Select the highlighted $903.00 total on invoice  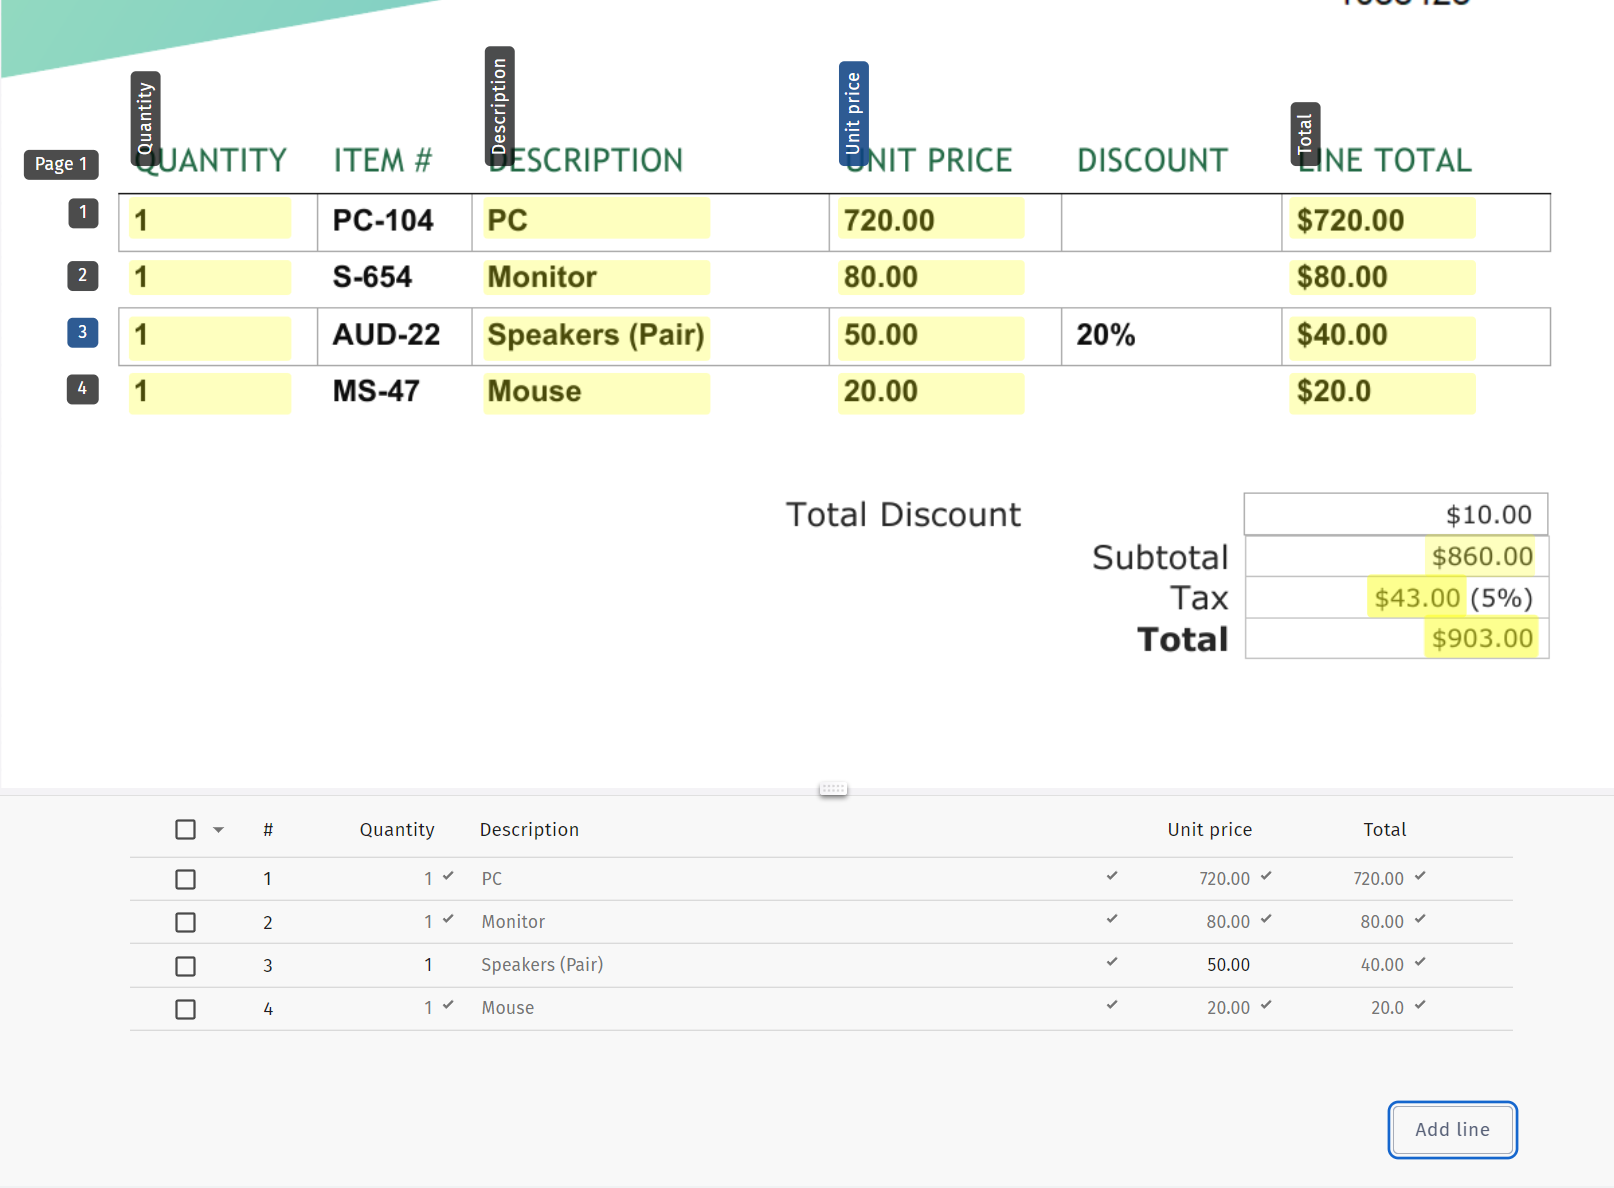[x=1481, y=639]
